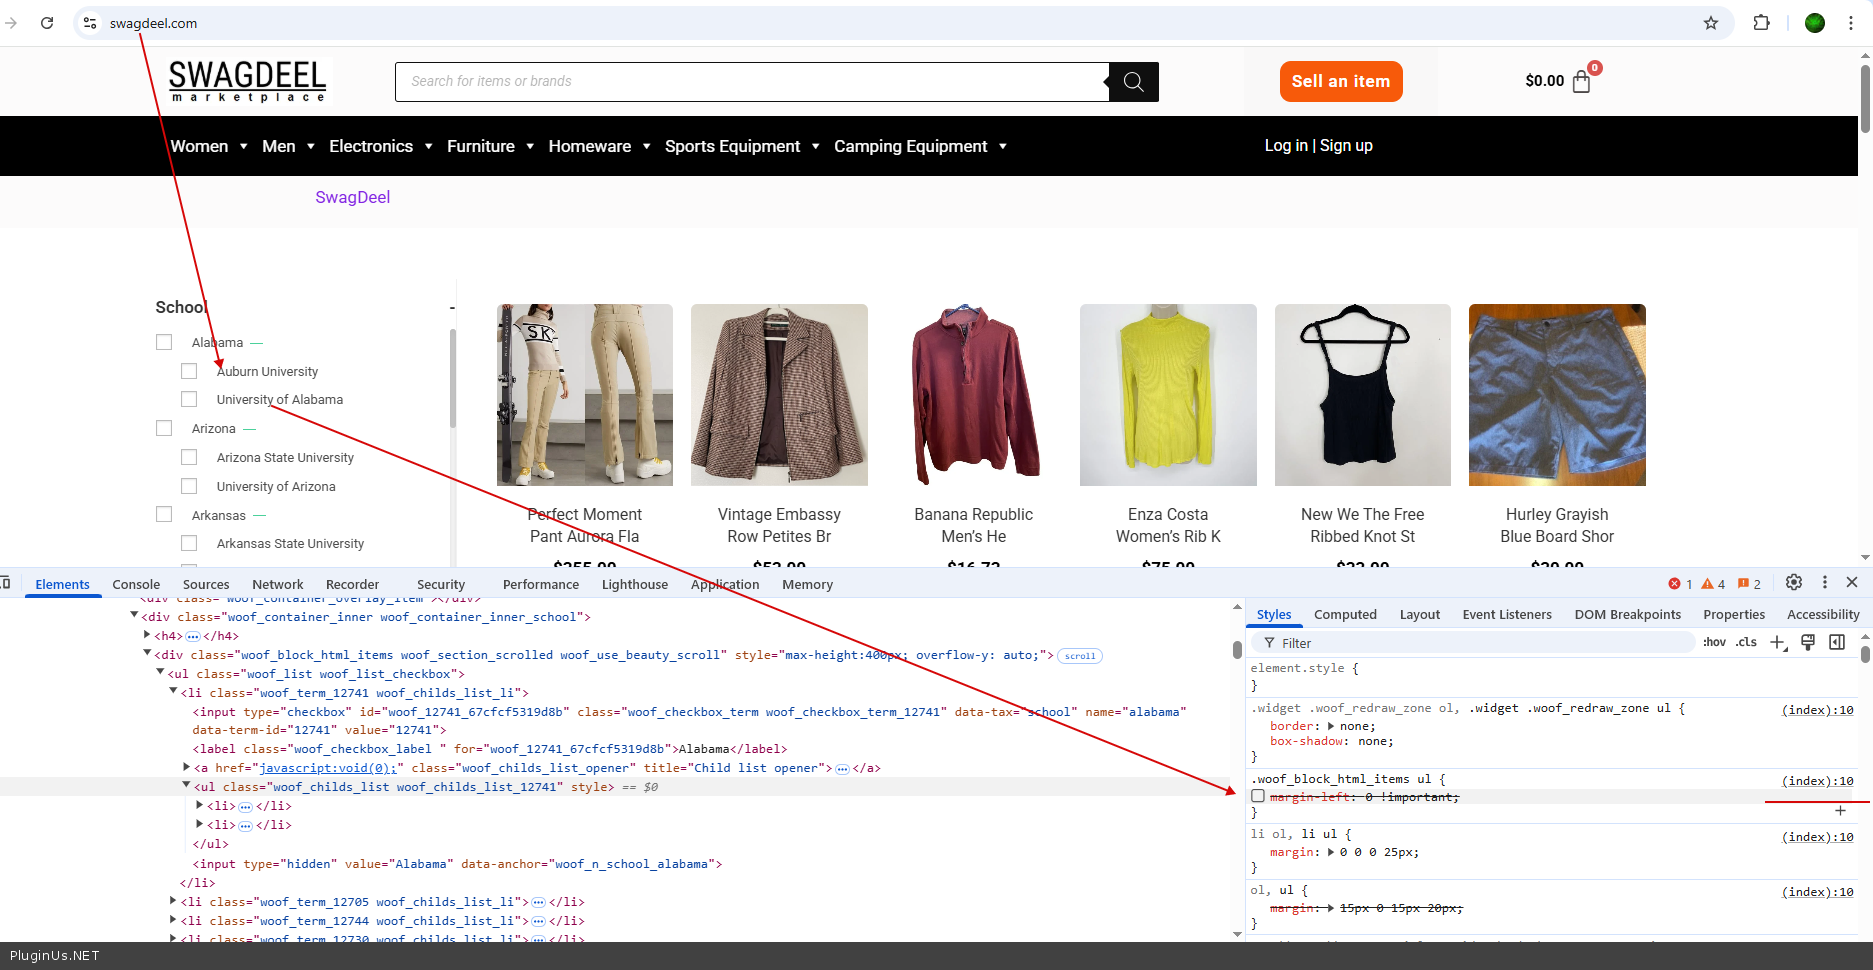Screen dimensions: 1873x970
Task: Focus the item search input field
Action: pos(752,82)
